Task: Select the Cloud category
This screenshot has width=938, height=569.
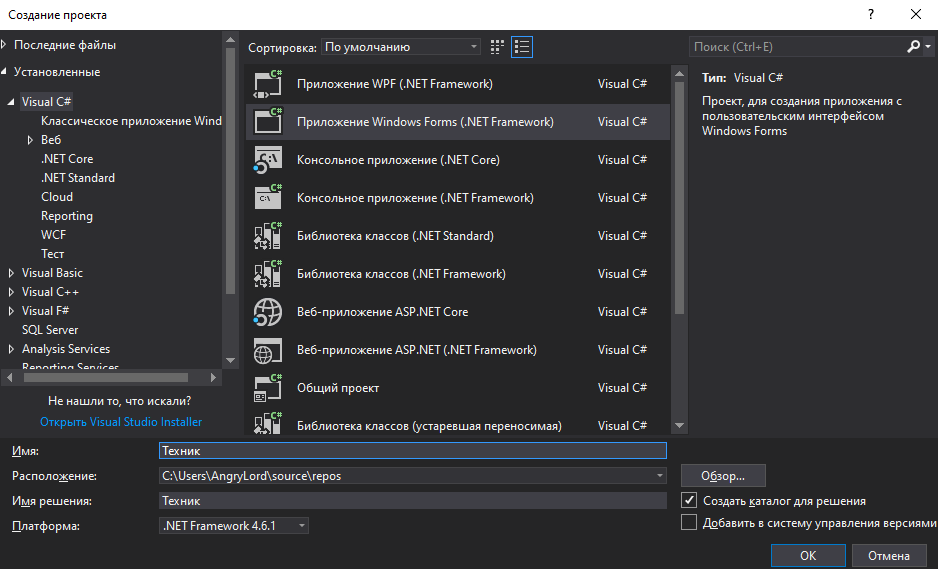Action: [x=57, y=197]
